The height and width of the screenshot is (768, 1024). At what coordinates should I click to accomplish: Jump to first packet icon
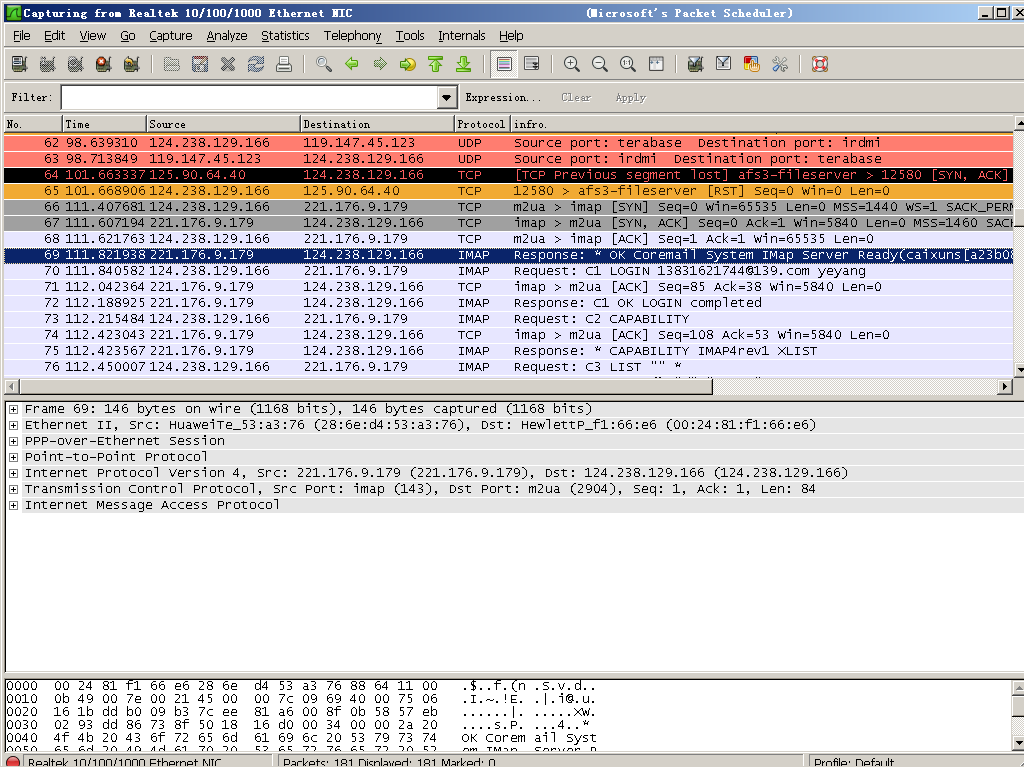tap(436, 64)
